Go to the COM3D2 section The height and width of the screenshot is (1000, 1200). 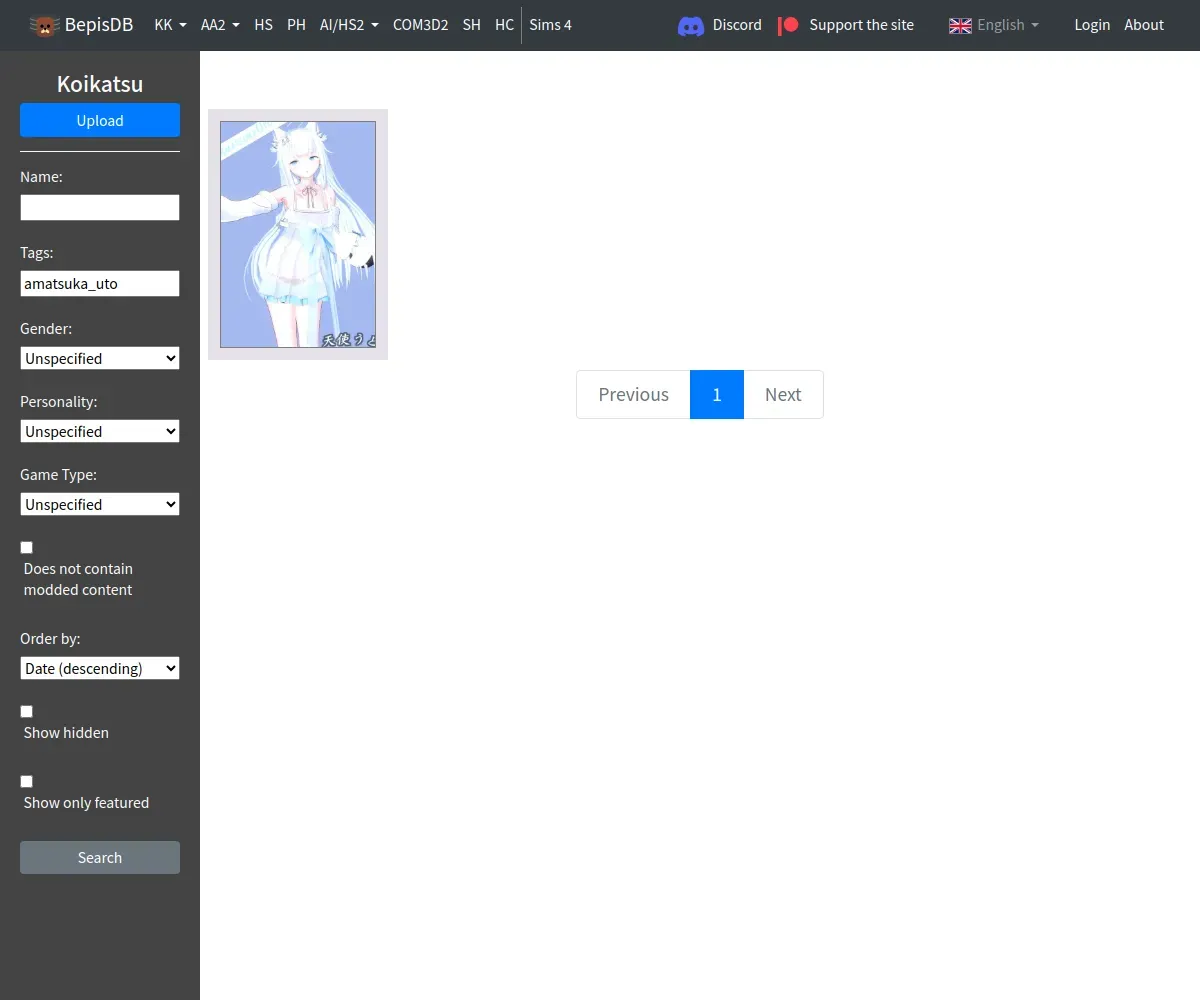point(420,25)
